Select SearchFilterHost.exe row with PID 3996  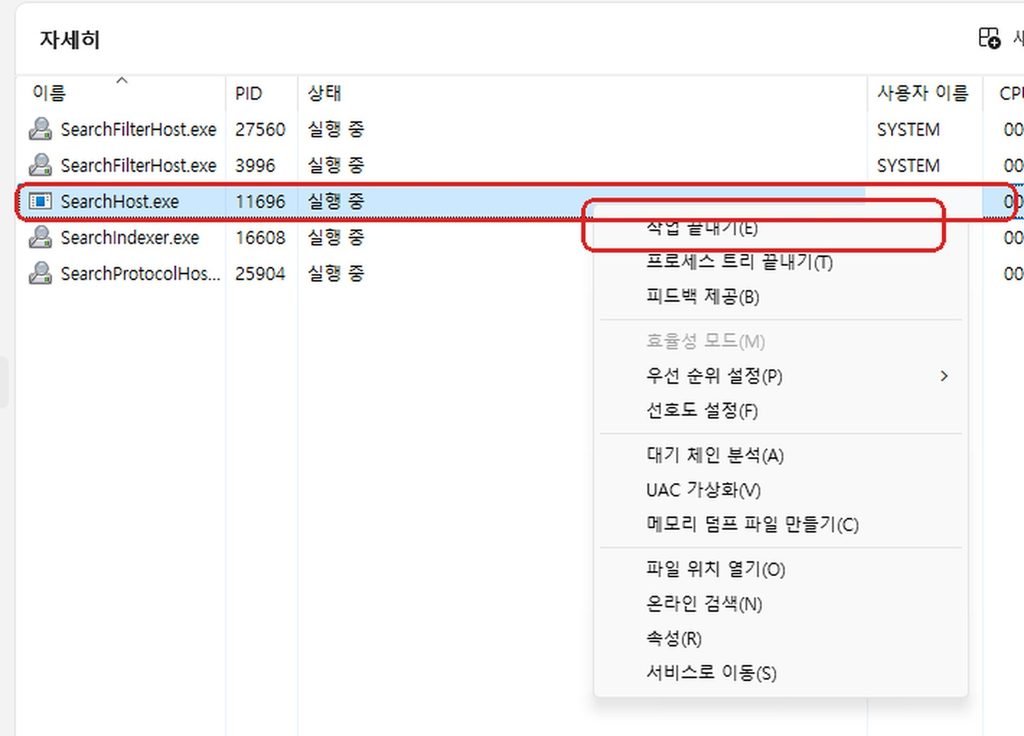coord(519,165)
